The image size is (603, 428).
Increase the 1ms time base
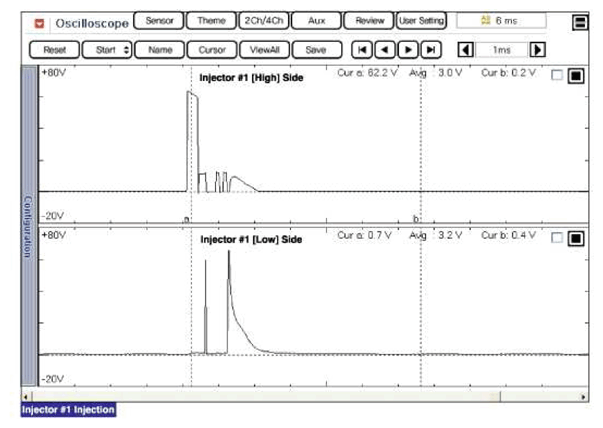click(x=537, y=49)
